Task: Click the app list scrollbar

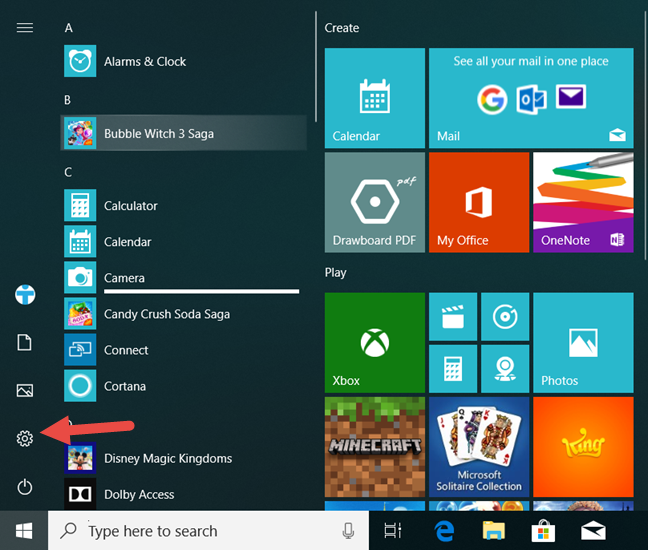Action: click(x=316, y=67)
